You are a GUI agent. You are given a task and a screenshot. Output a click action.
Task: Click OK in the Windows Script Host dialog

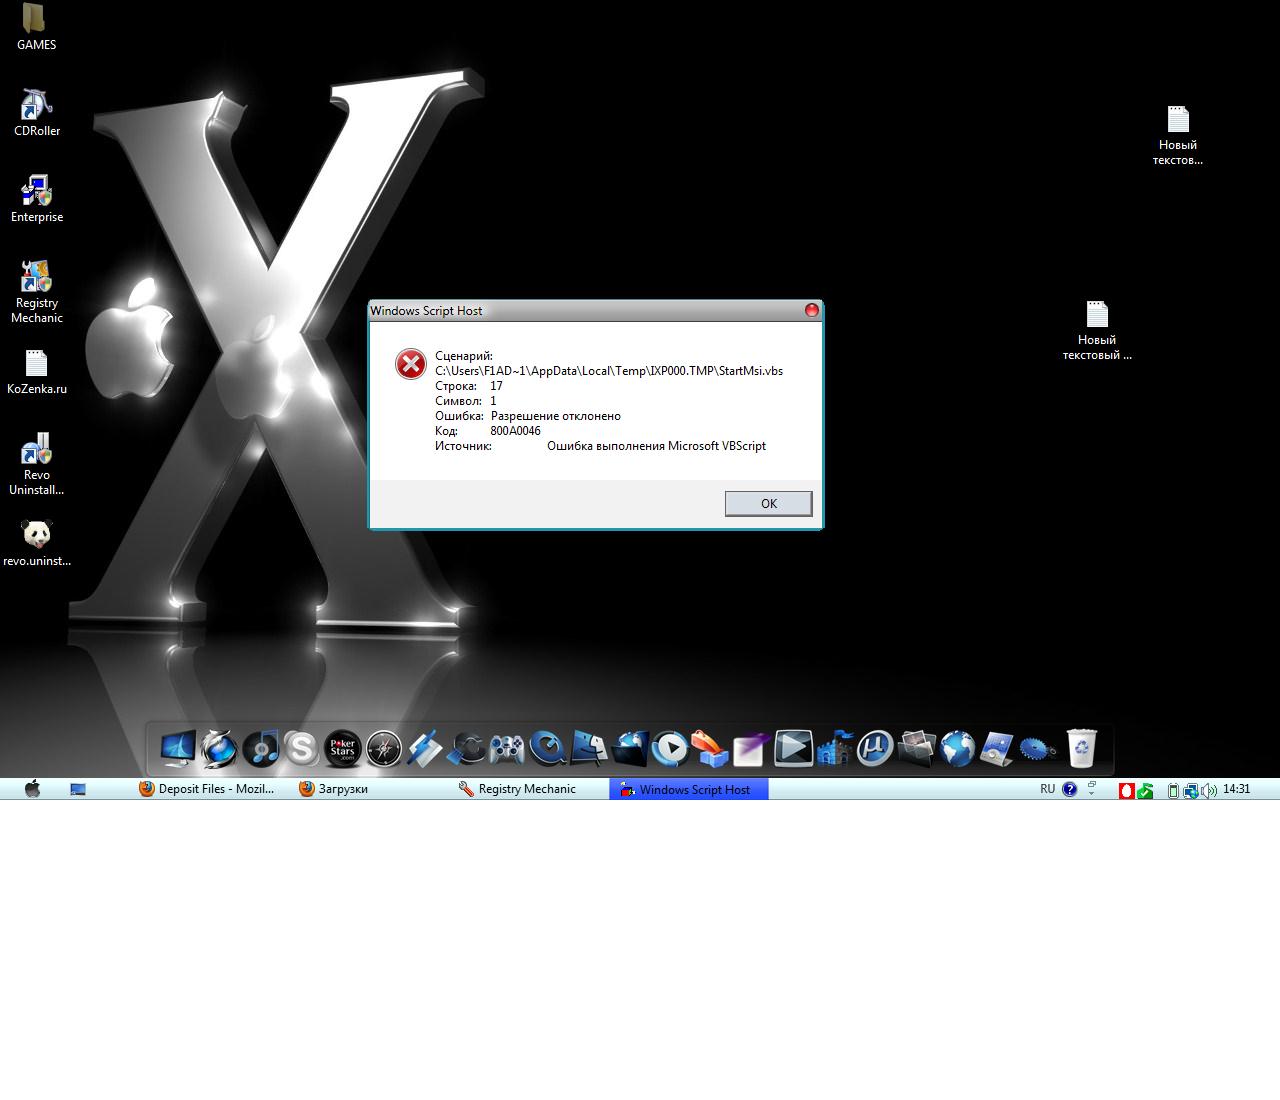[768, 503]
